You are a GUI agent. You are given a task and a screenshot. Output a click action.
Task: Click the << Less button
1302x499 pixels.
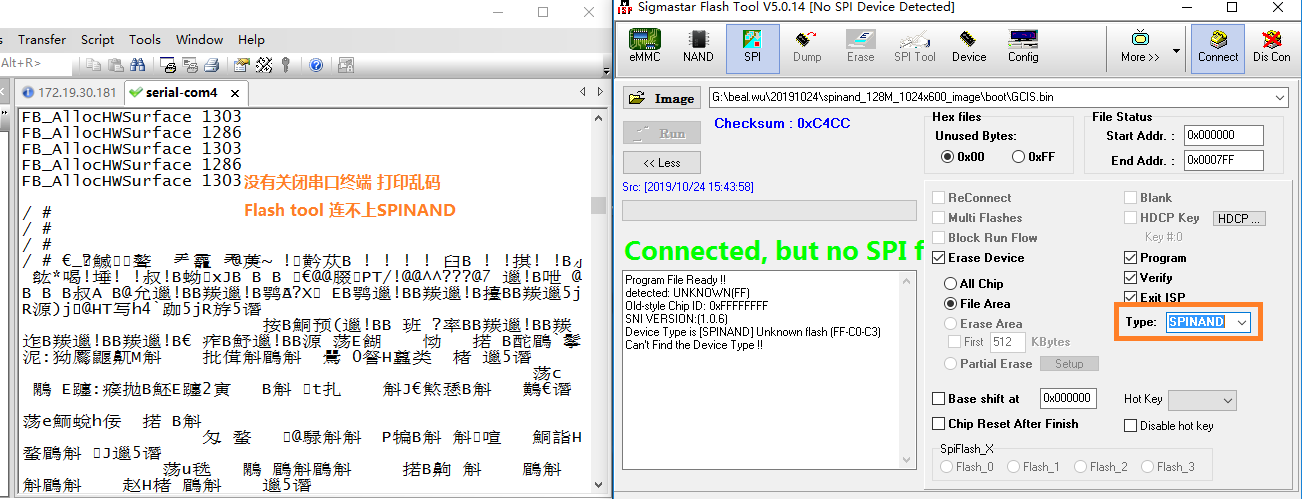tap(661, 163)
